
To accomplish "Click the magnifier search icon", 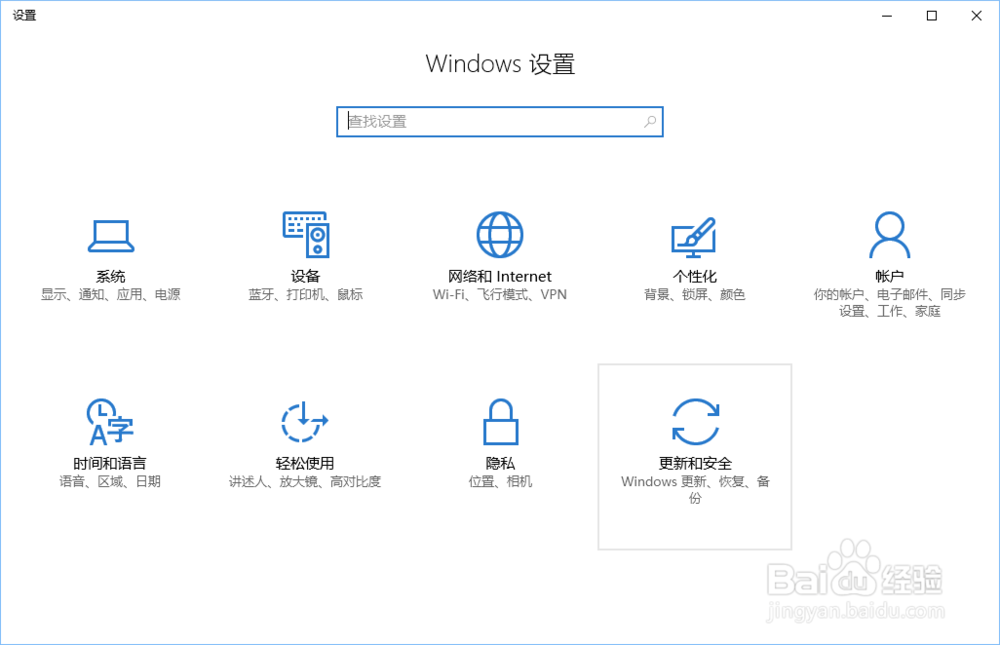I will [x=650, y=121].
